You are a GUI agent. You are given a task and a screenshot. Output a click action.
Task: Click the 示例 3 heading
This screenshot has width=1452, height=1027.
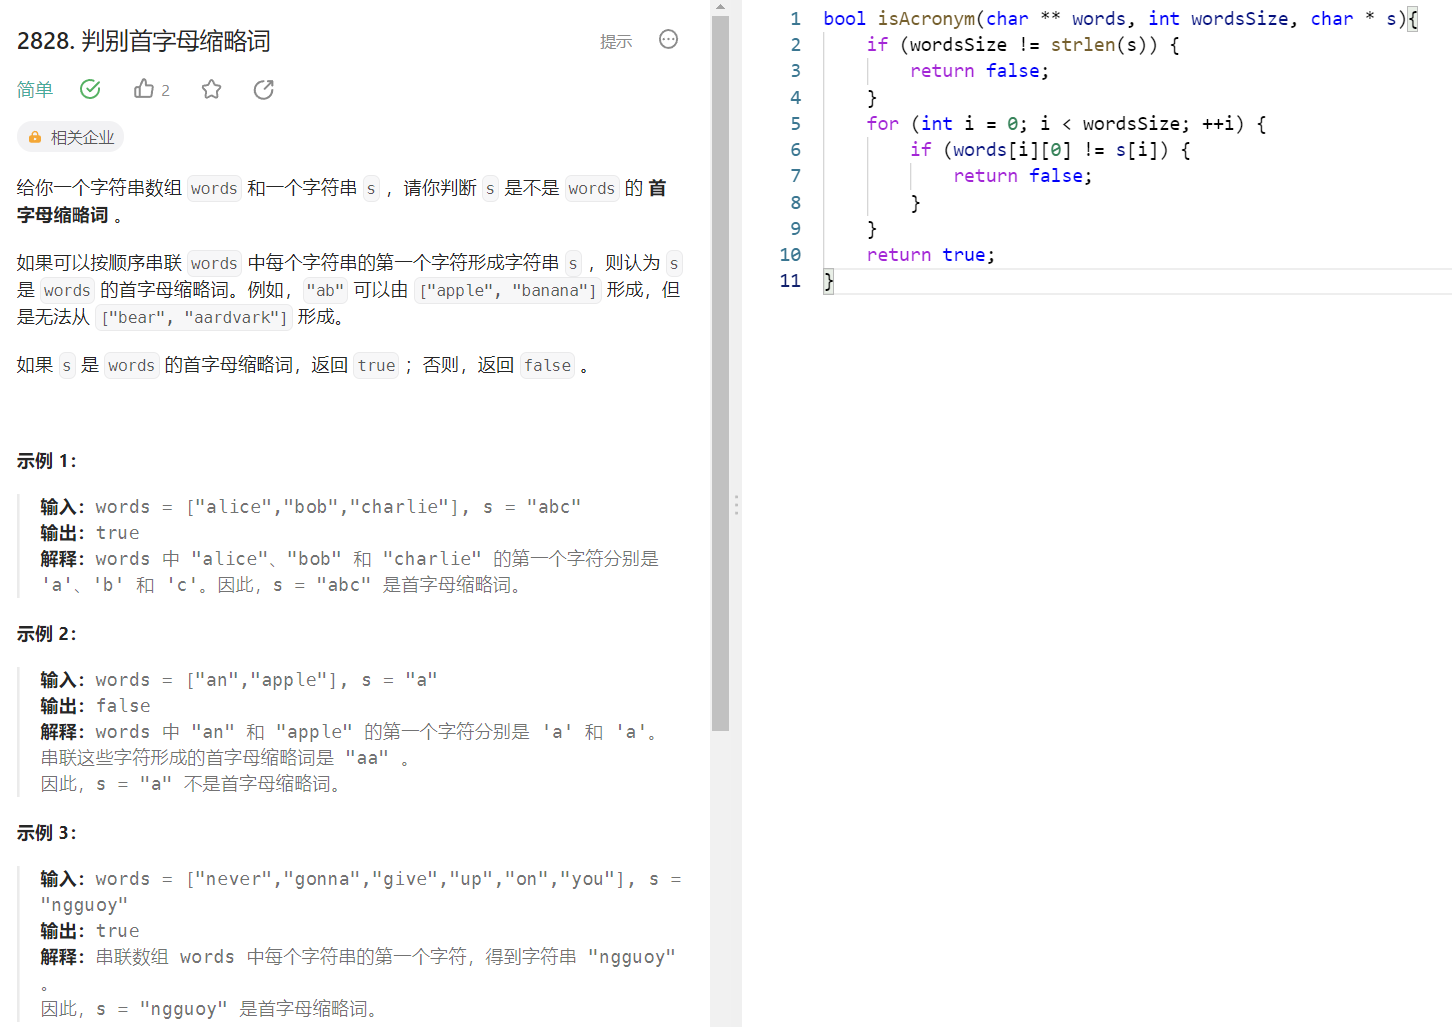(47, 833)
